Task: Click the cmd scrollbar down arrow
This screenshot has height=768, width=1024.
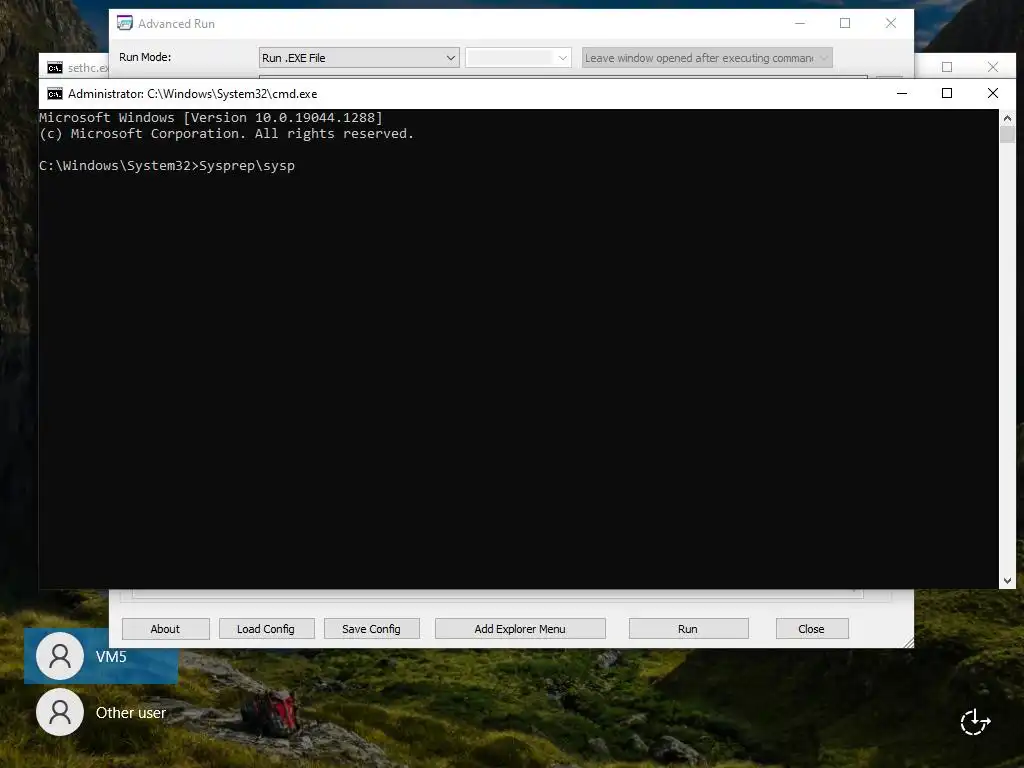Action: click(1007, 581)
